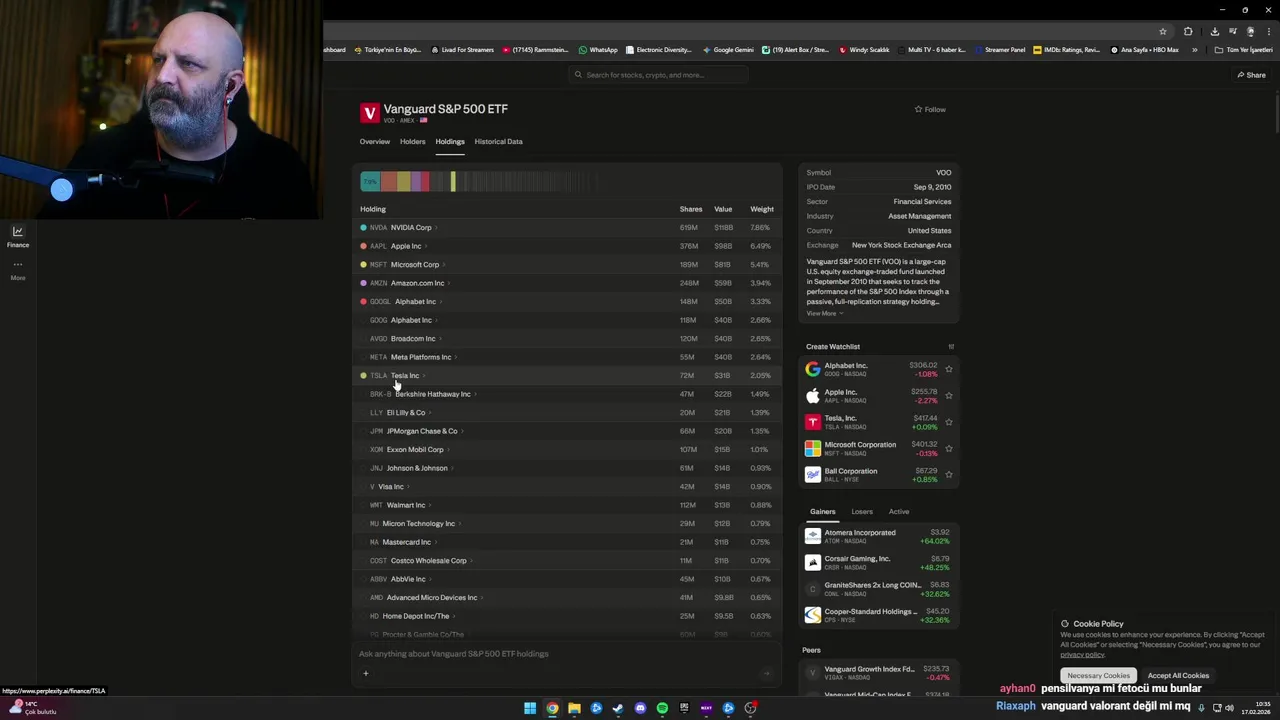Screen dimensions: 1280x720
Task: Follow Vanguard S&P 500 ETF
Action: (930, 109)
